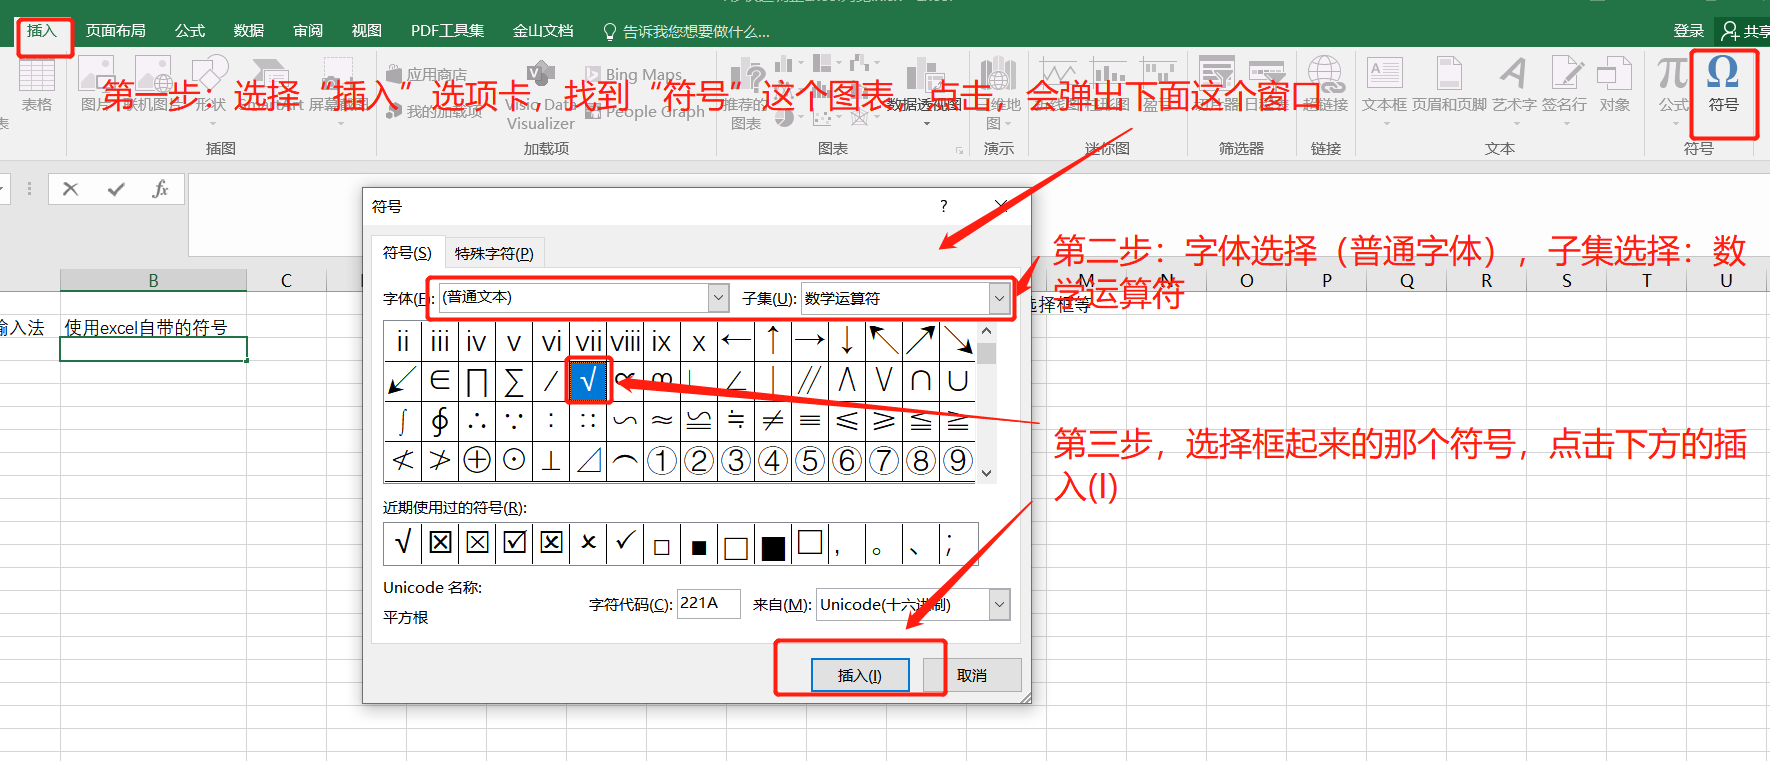The height and width of the screenshot is (761, 1770).
Task: Select column B header
Action: coord(153,280)
